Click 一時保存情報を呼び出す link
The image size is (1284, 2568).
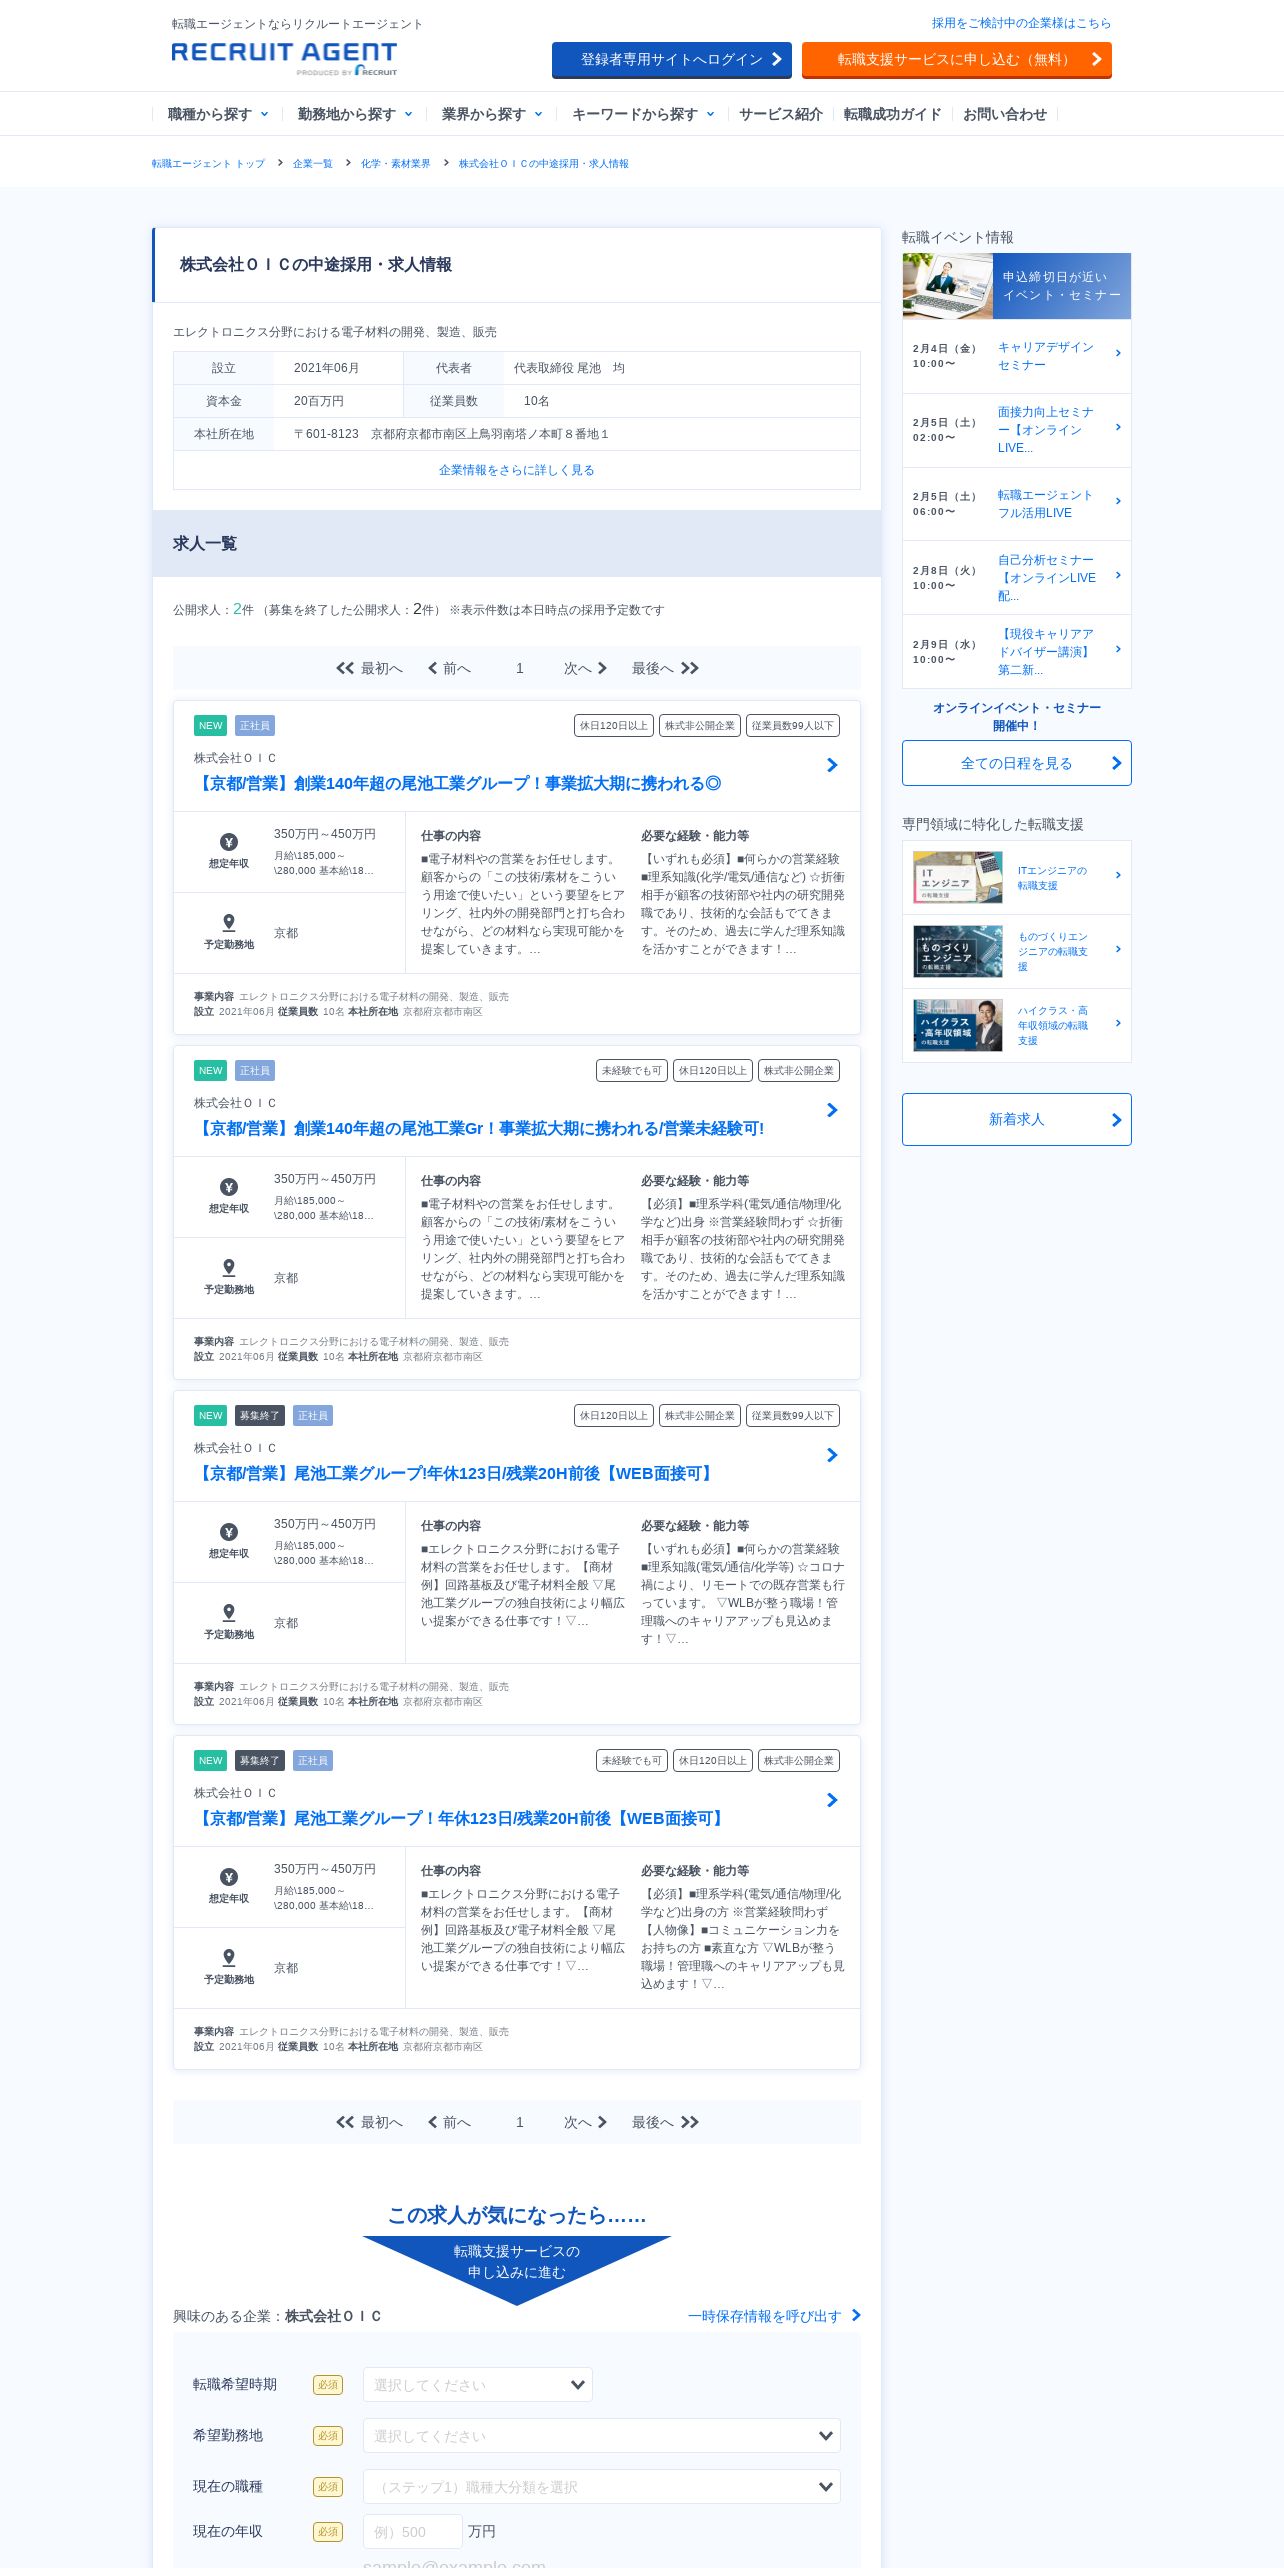[774, 2316]
